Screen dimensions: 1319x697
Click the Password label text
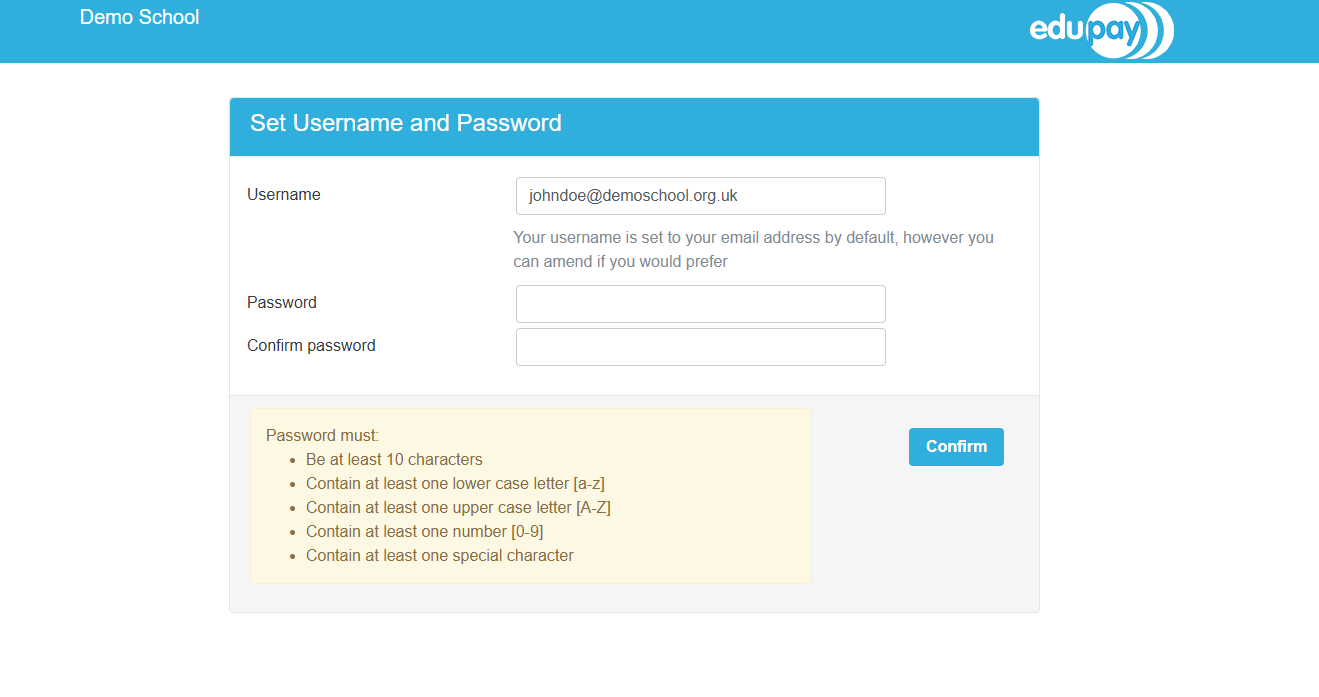(x=282, y=303)
